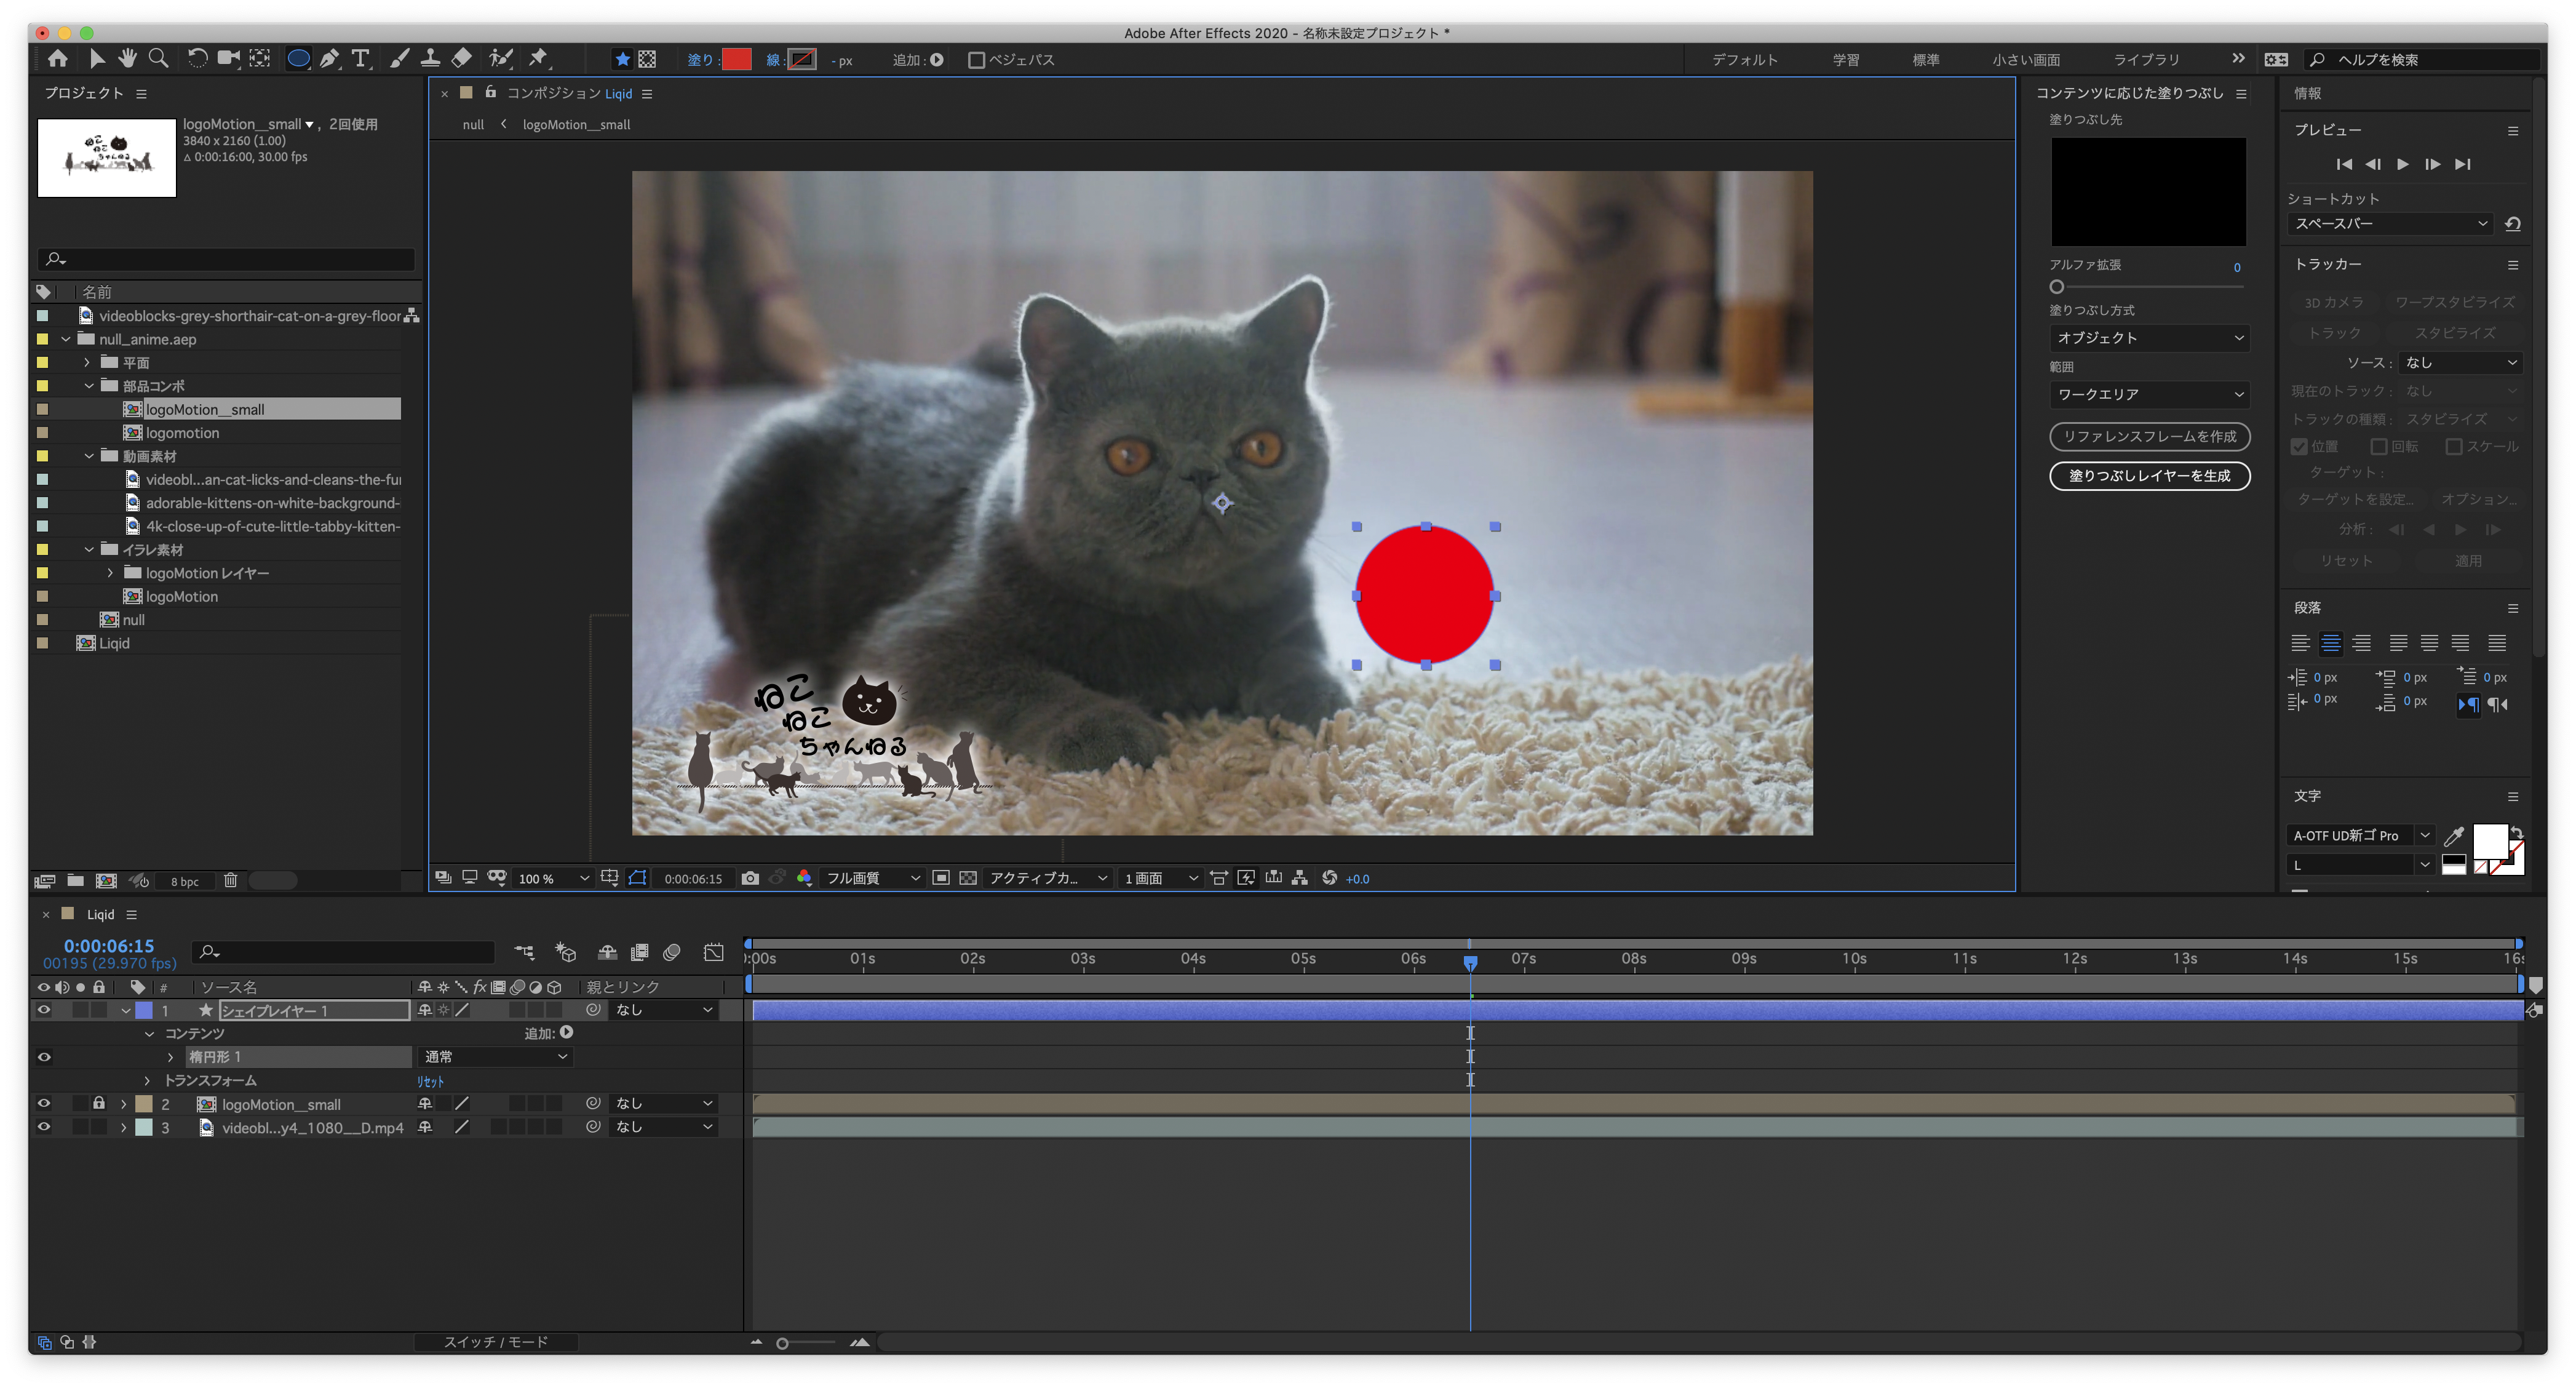Click the Shape tool icon

(294, 60)
